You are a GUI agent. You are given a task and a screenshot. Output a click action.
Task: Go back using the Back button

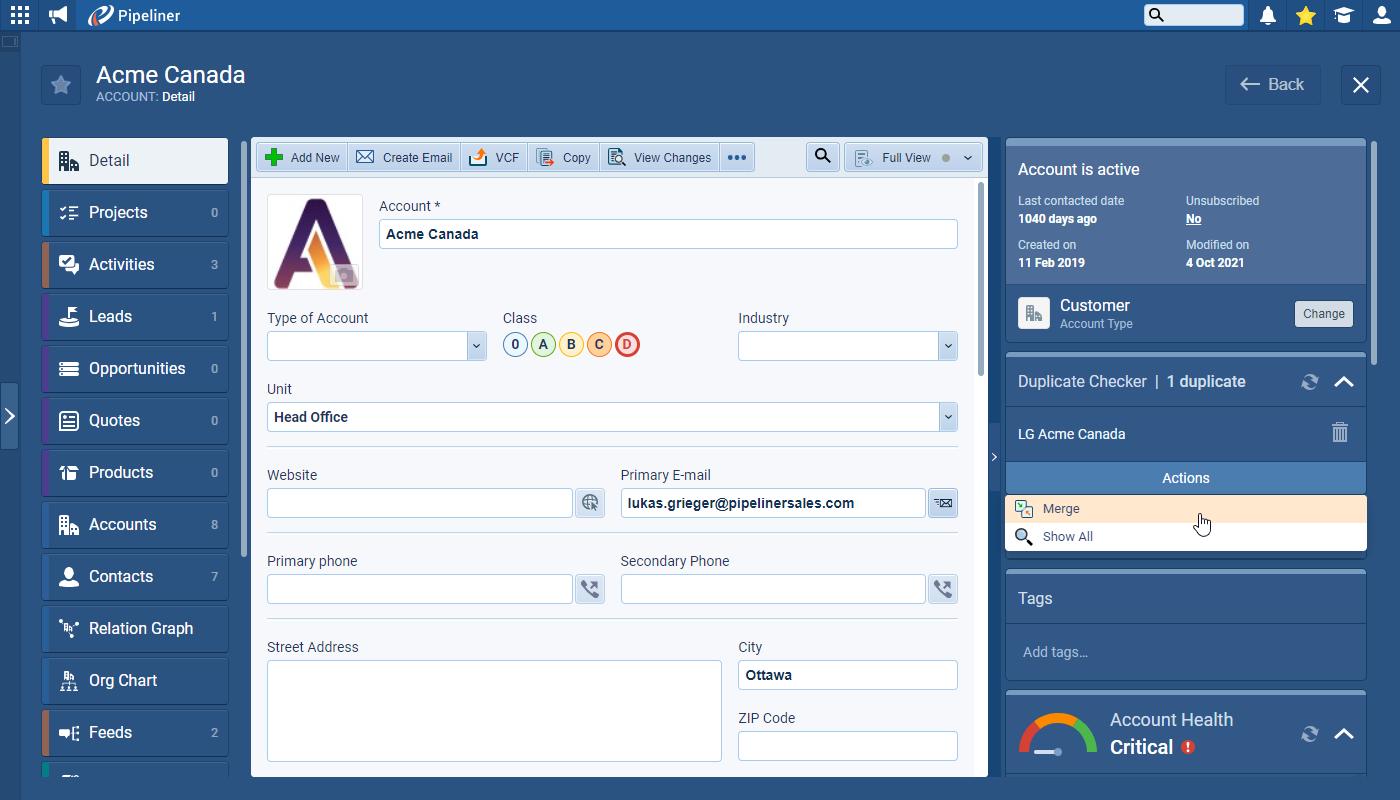(1272, 85)
